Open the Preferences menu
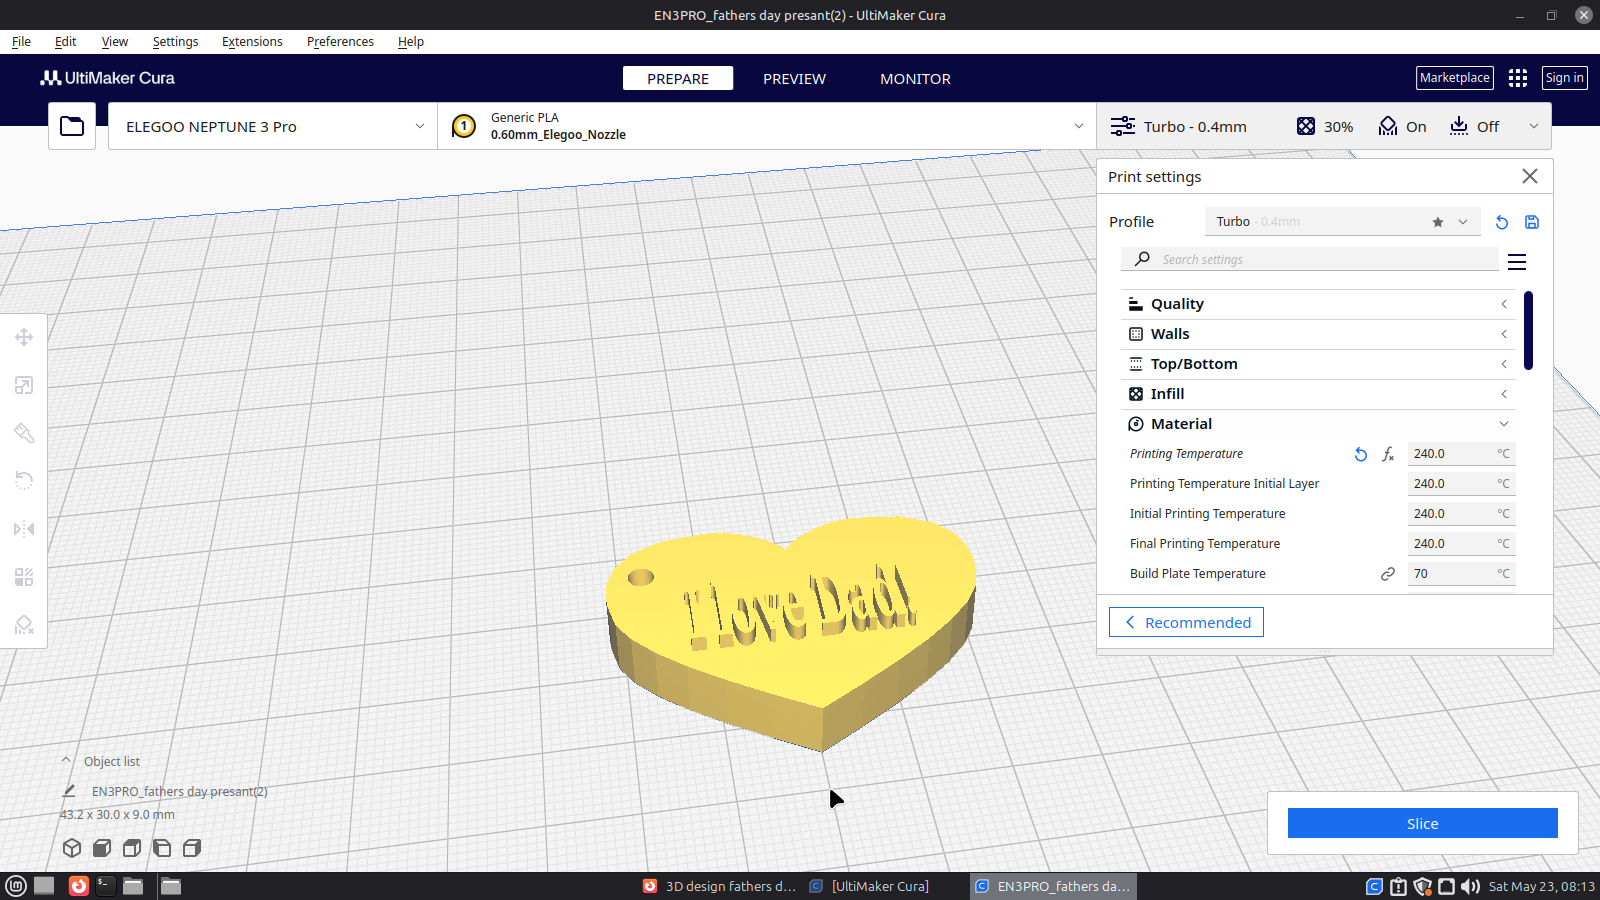1600x900 pixels. pyautogui.click(x=340, y=42)
